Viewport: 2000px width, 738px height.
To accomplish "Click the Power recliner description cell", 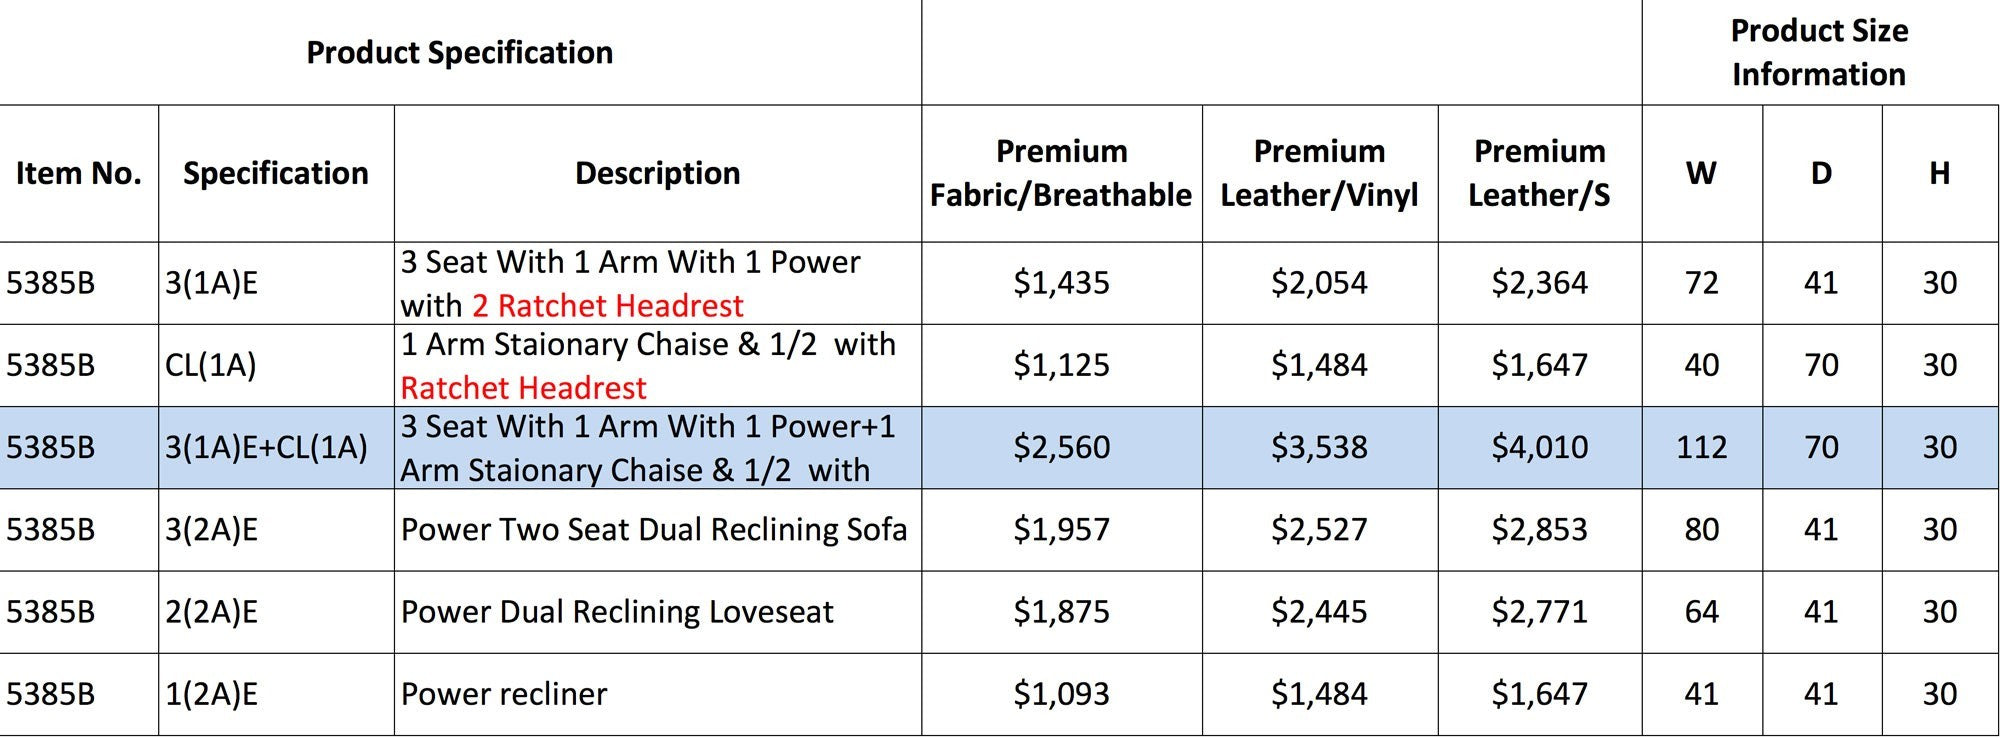I will [658, 694].
